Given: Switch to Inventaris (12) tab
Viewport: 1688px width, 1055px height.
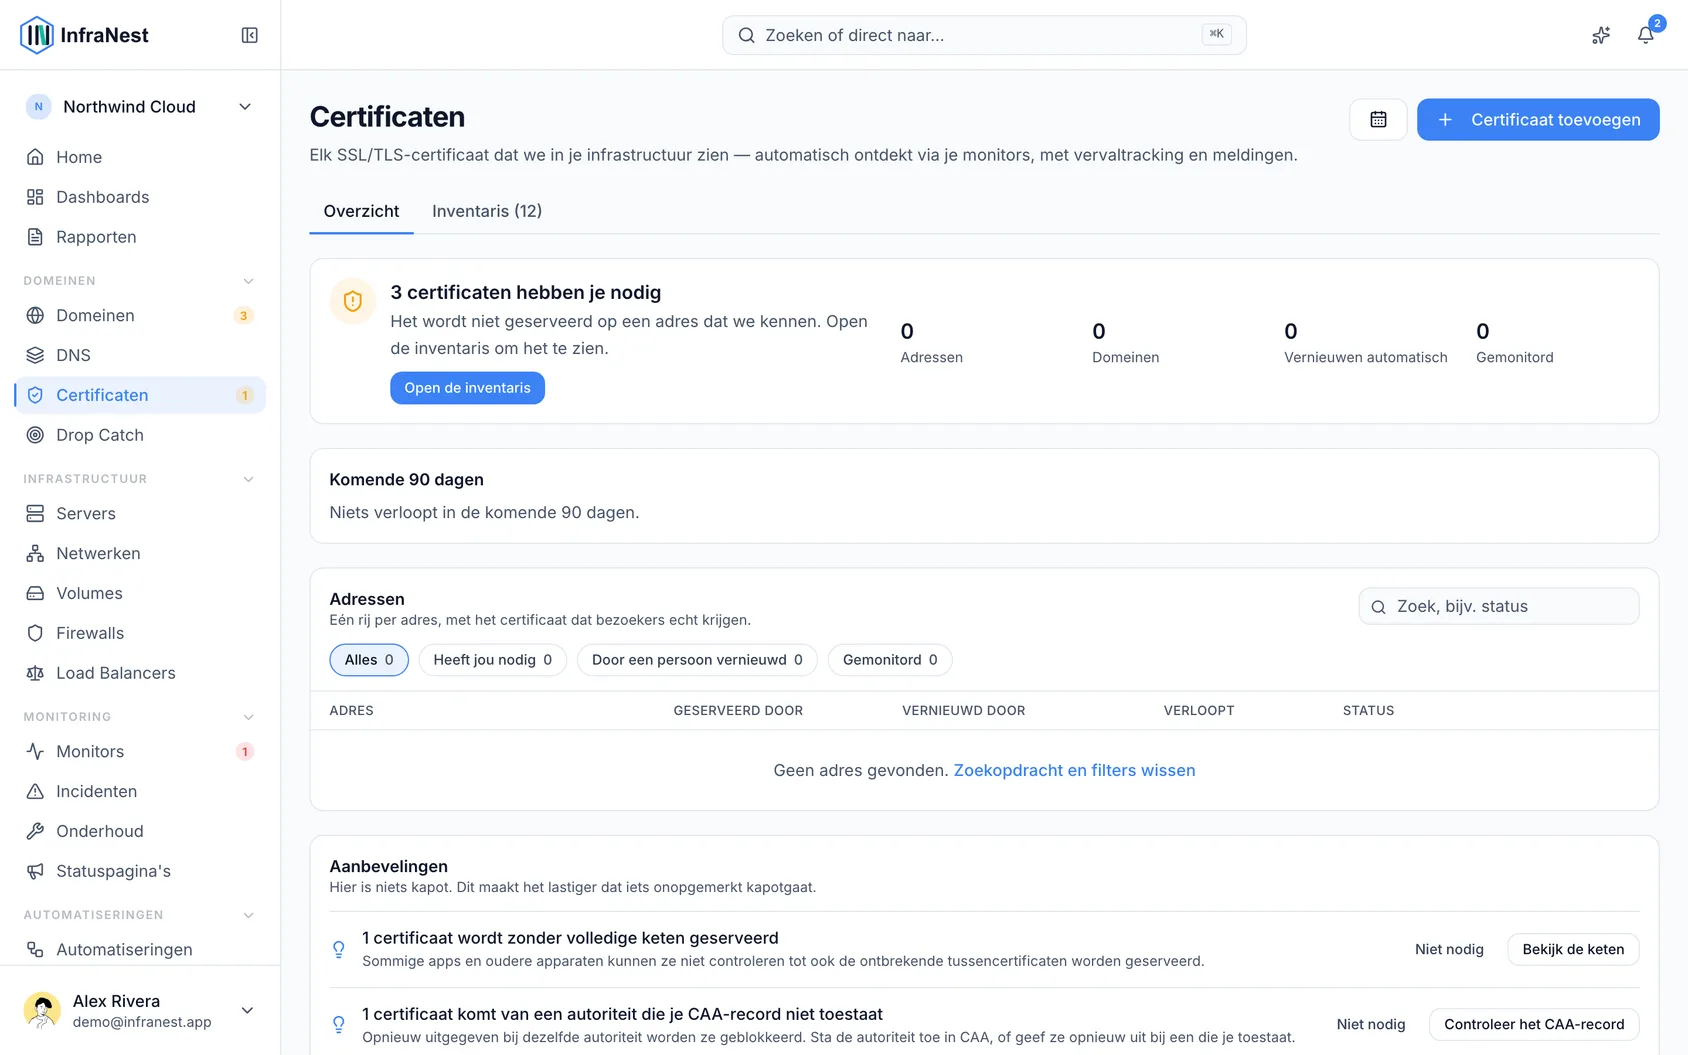Looking at the screenshot, I should coord(487,211).
